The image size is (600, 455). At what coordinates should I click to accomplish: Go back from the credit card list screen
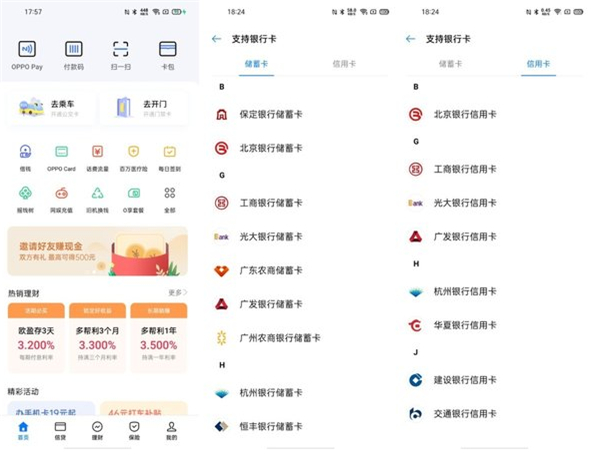411,39
